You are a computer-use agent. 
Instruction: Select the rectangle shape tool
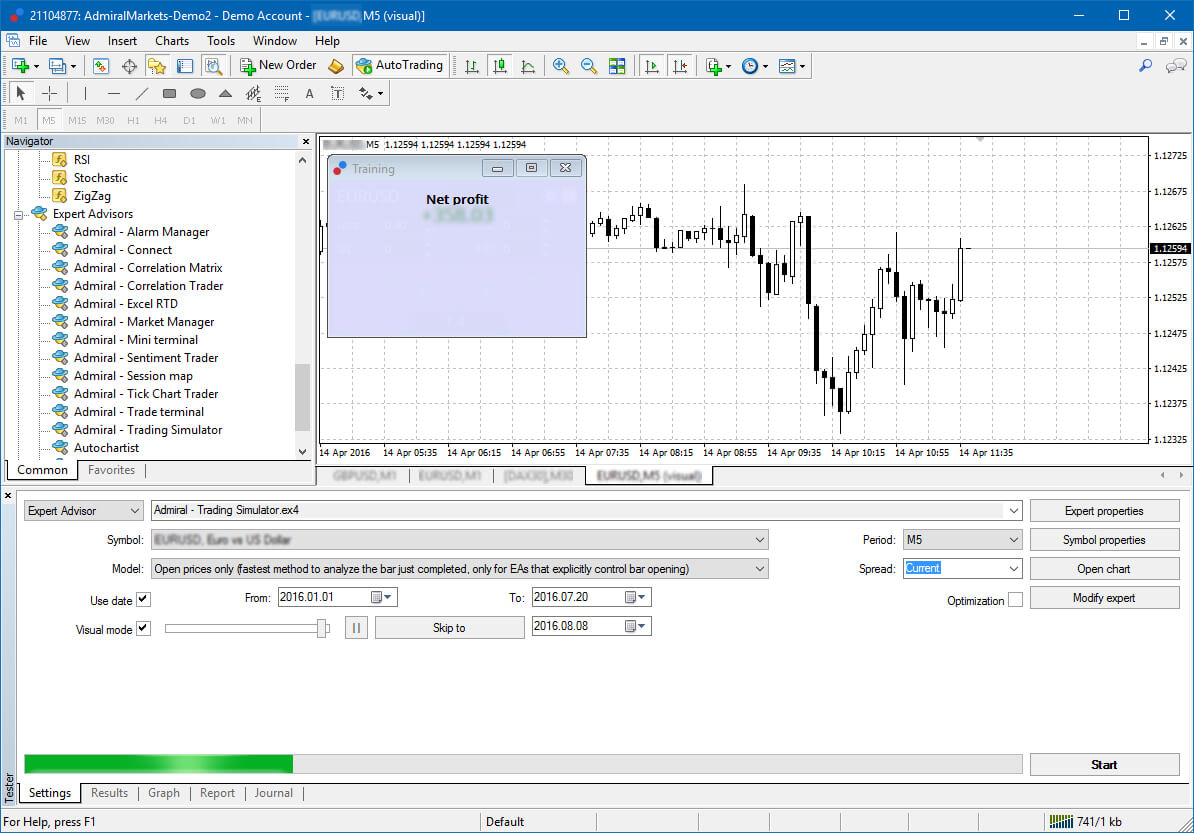[x=170, y=93]
